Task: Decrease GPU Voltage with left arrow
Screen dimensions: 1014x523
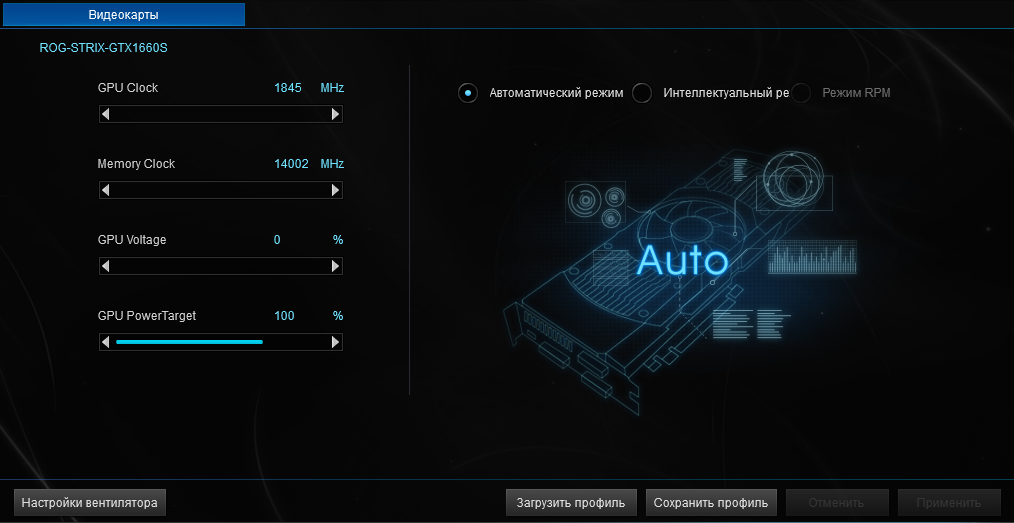Action: 105,266
